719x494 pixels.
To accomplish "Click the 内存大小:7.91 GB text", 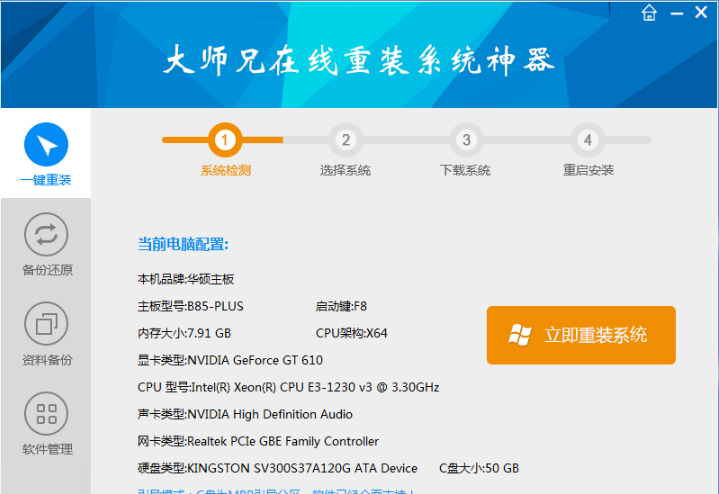I will point(184,333).
